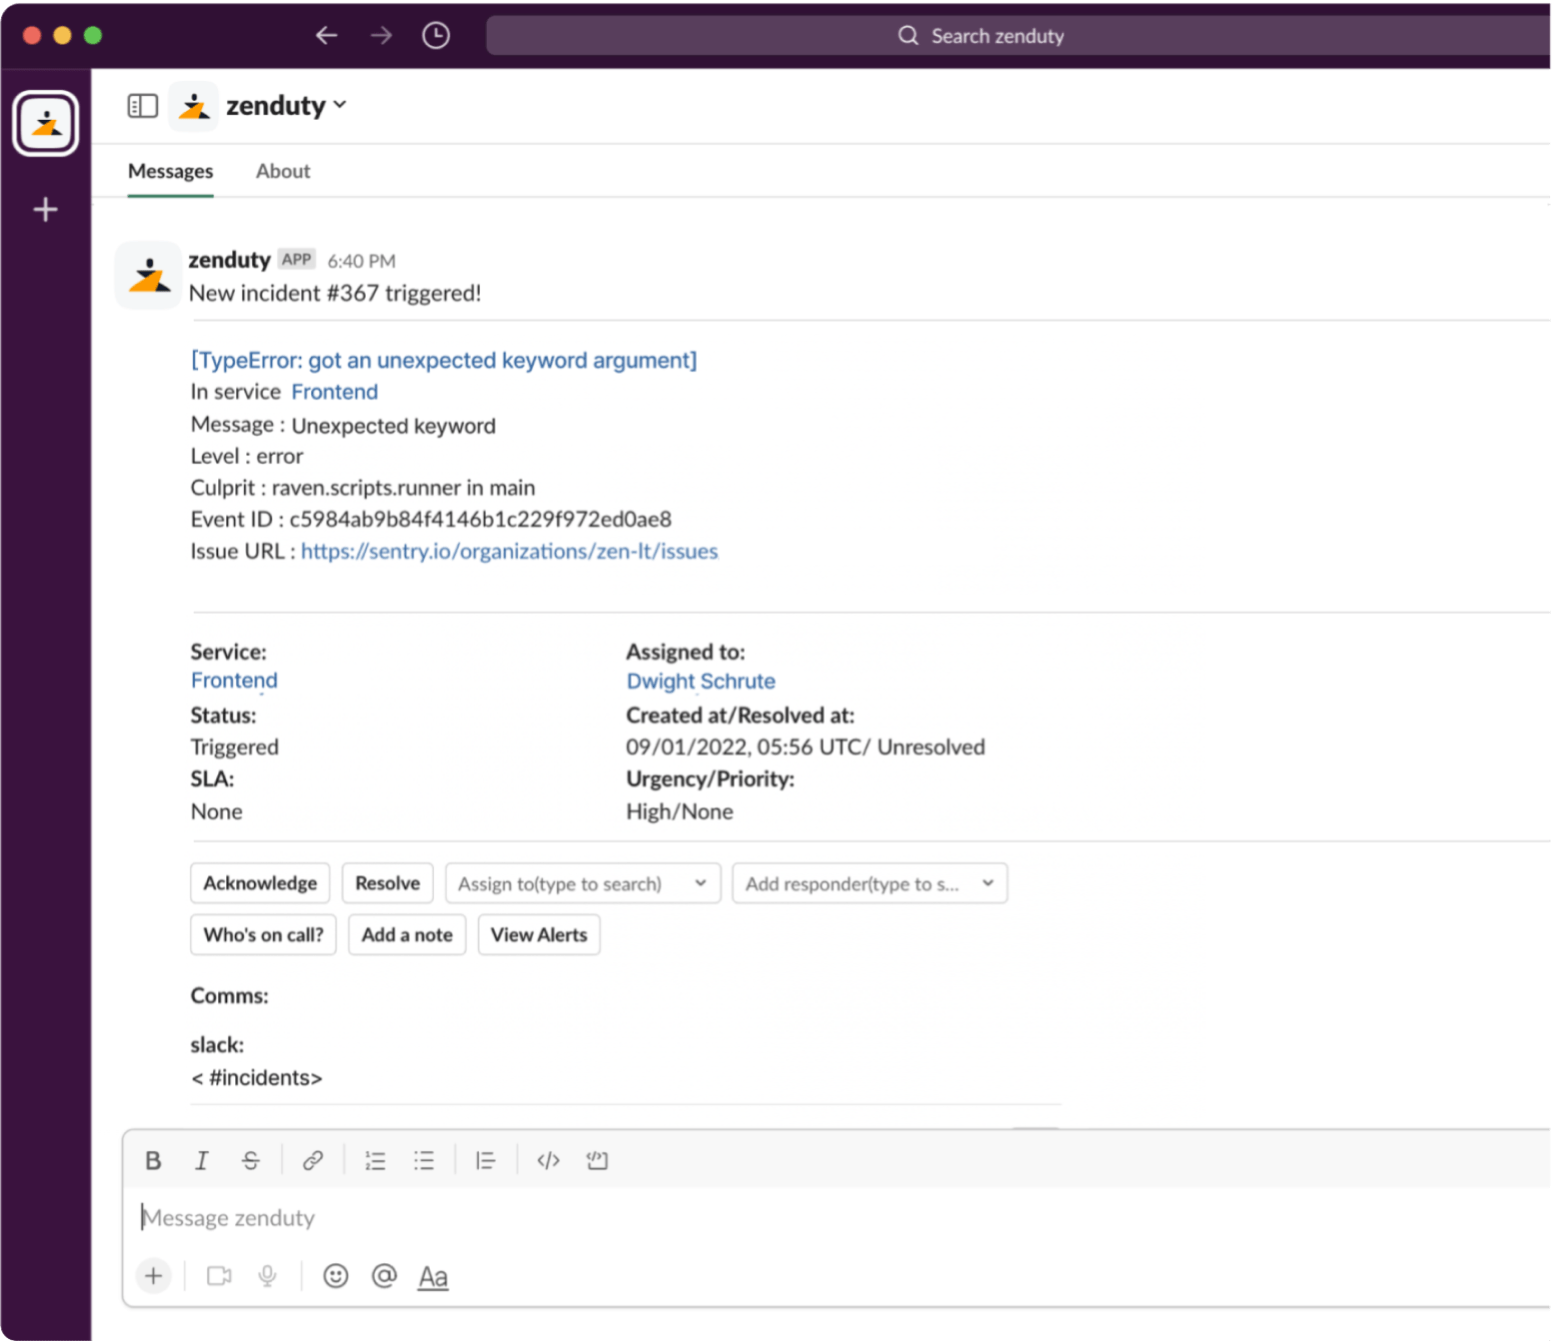Screen dimensions: 1553x1341
Task: Expand the Add responder dropdown
Action: point(868,883)
